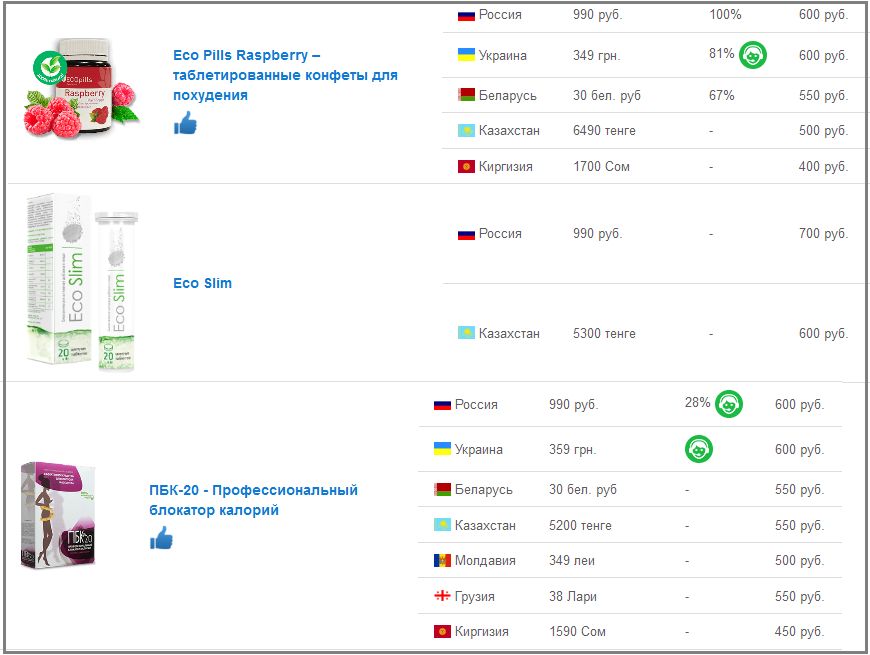Click the Kazakhstan flag in the 5300 тенге row
The width and height of the screenshot is (870, 655).
[466, 333]
